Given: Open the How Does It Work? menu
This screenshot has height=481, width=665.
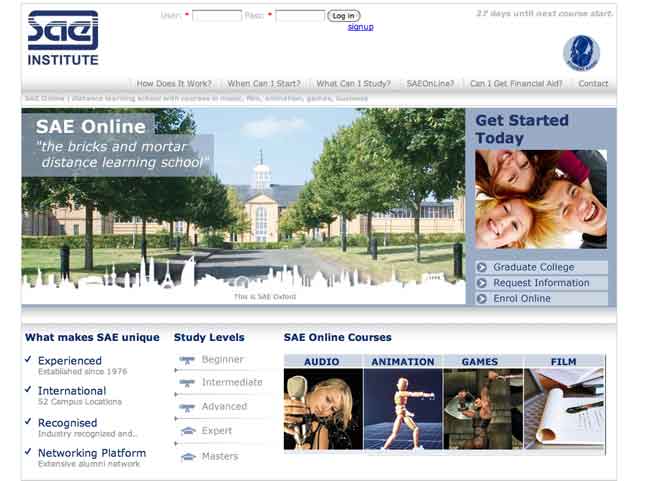Looking at the screenshot, I should (x=174, y=84).
